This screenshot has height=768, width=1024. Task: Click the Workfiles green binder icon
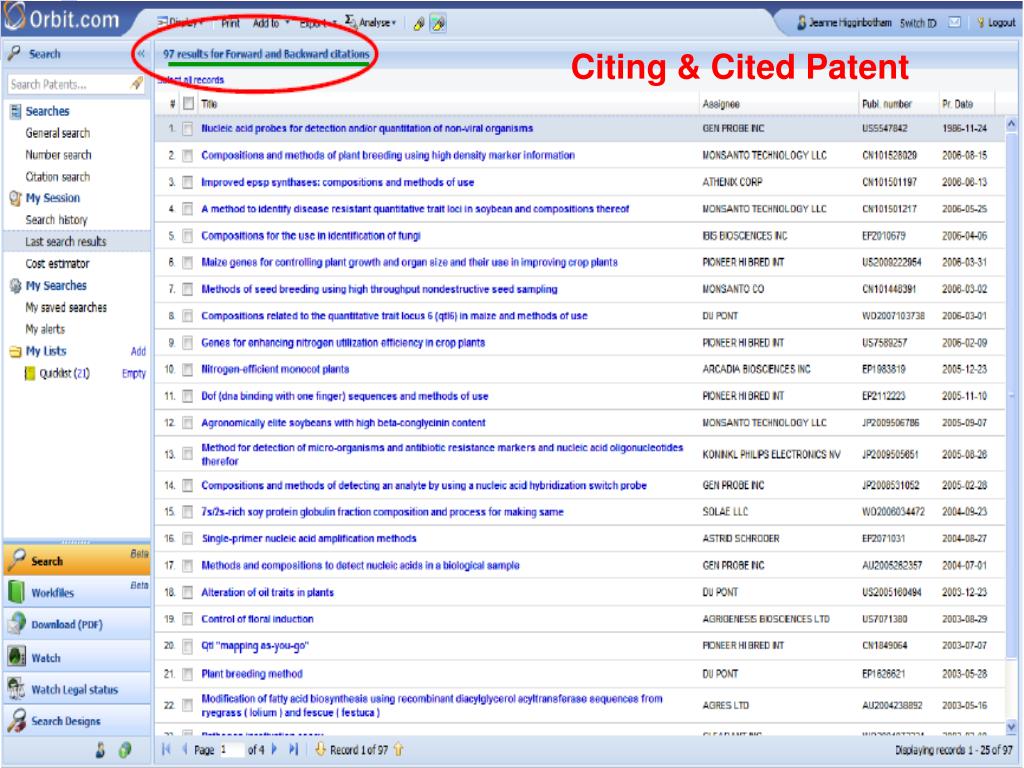(x=16, y=592)
